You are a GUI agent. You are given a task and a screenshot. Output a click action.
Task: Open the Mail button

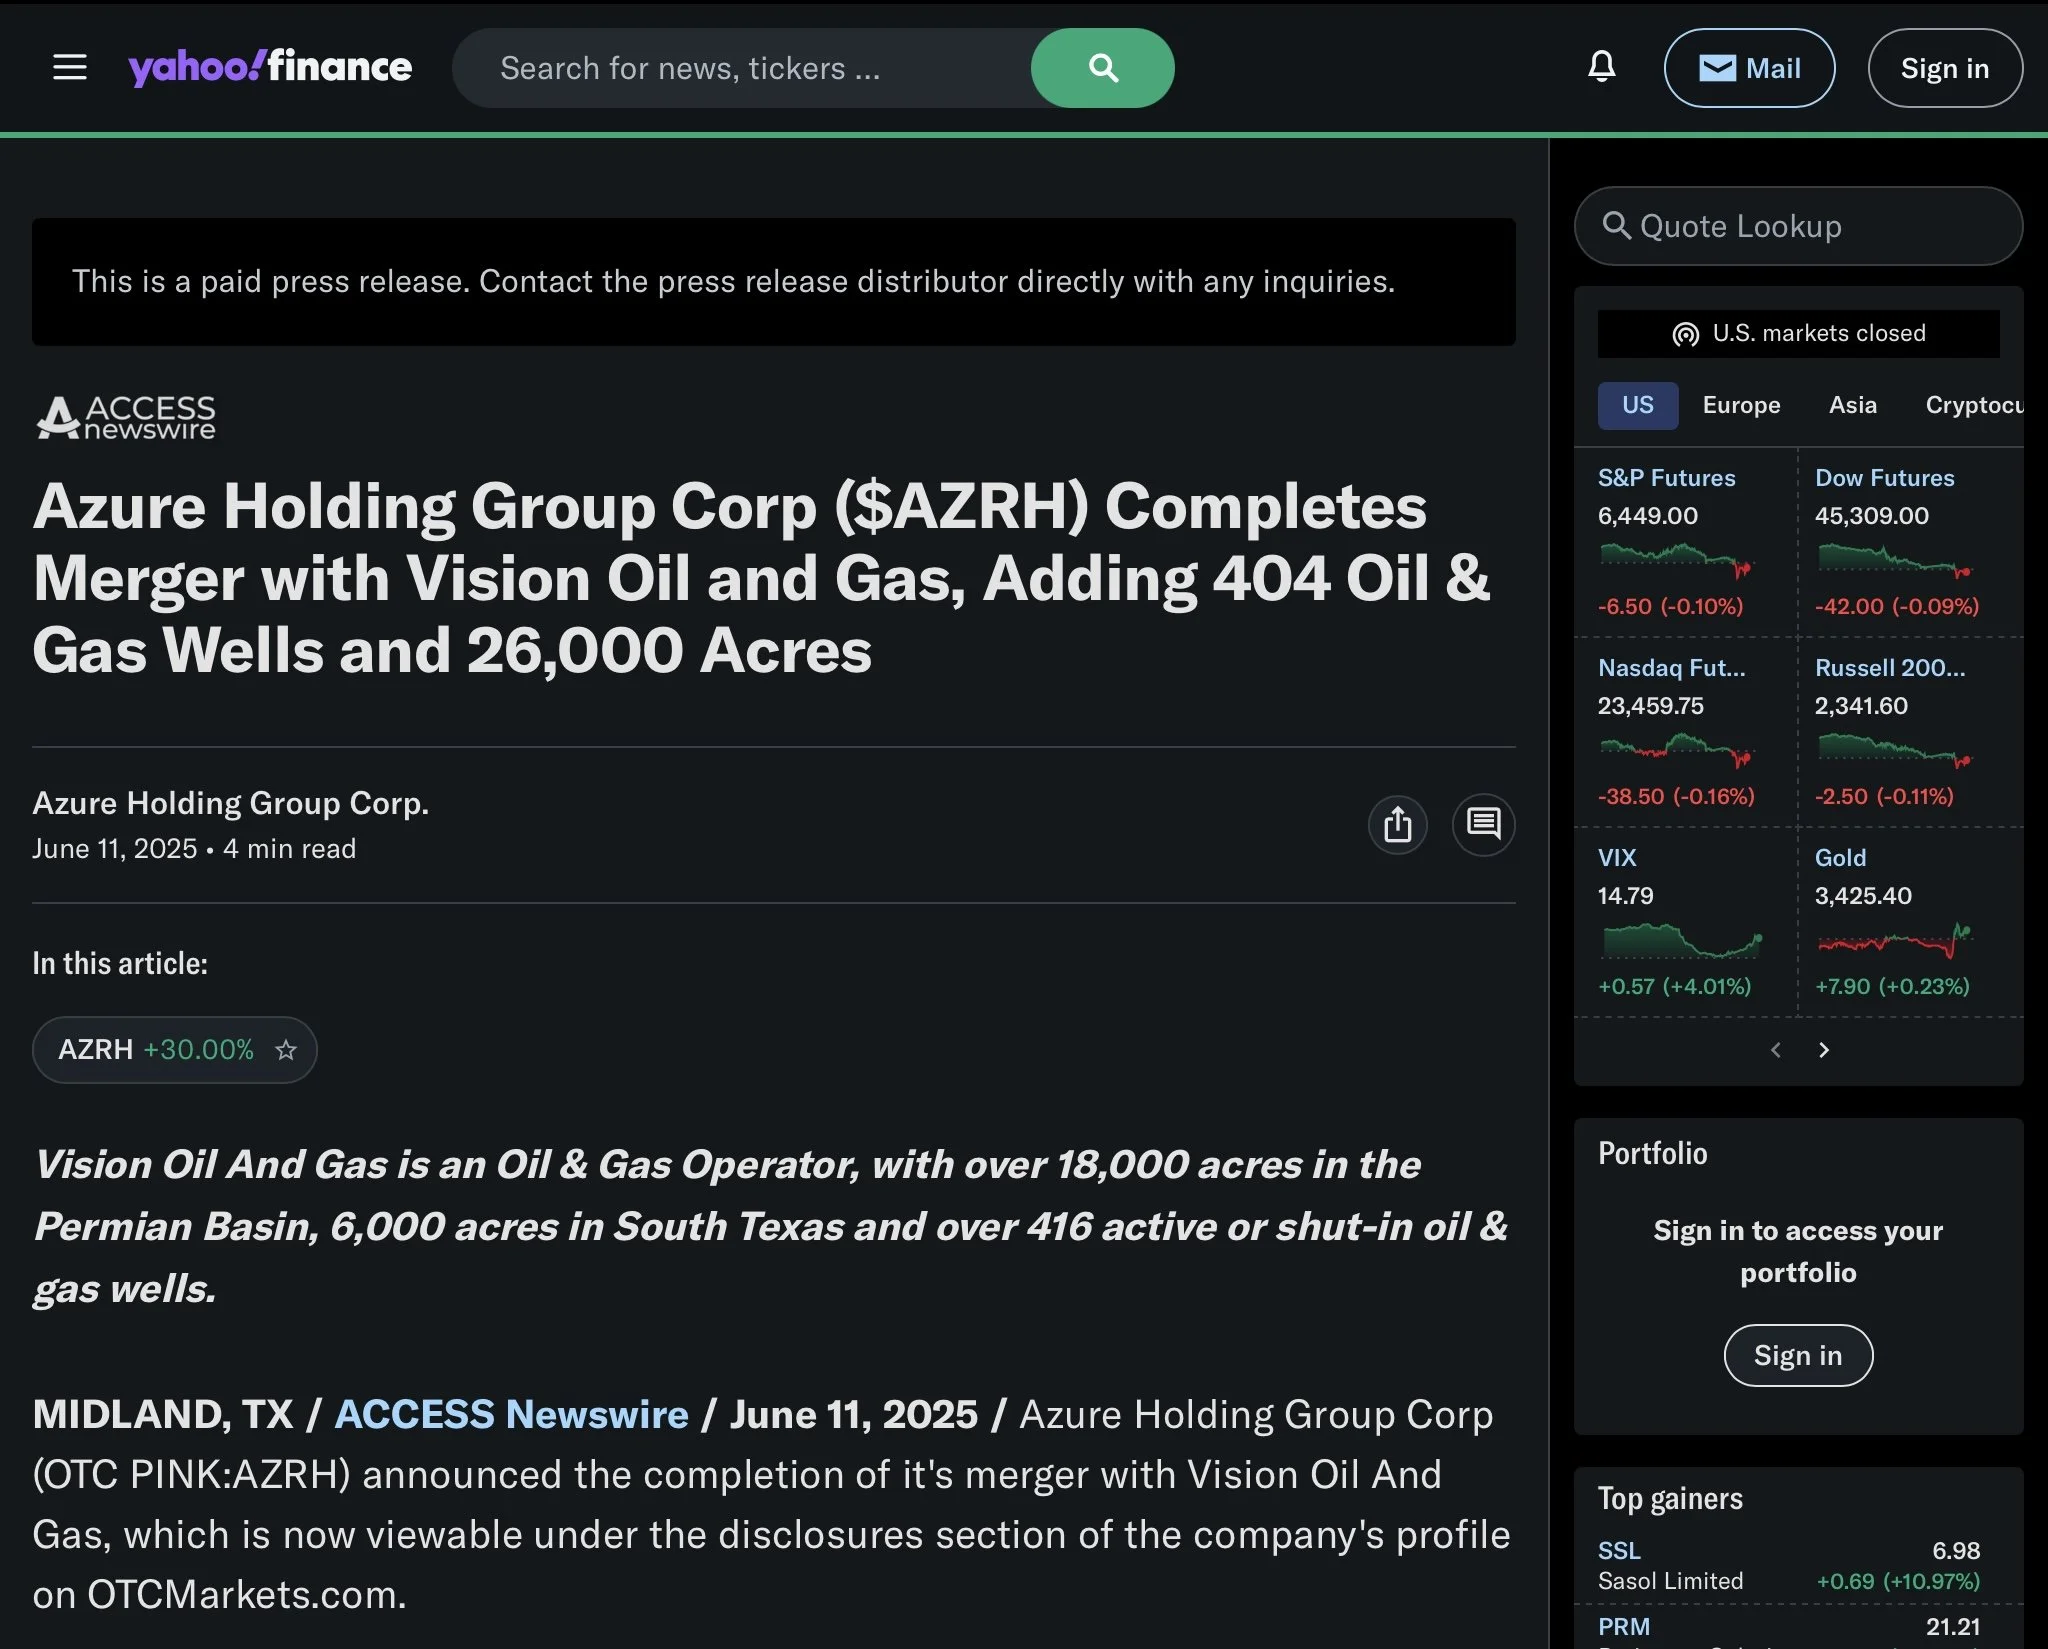pyautogui.click(x=1749, y=68)
